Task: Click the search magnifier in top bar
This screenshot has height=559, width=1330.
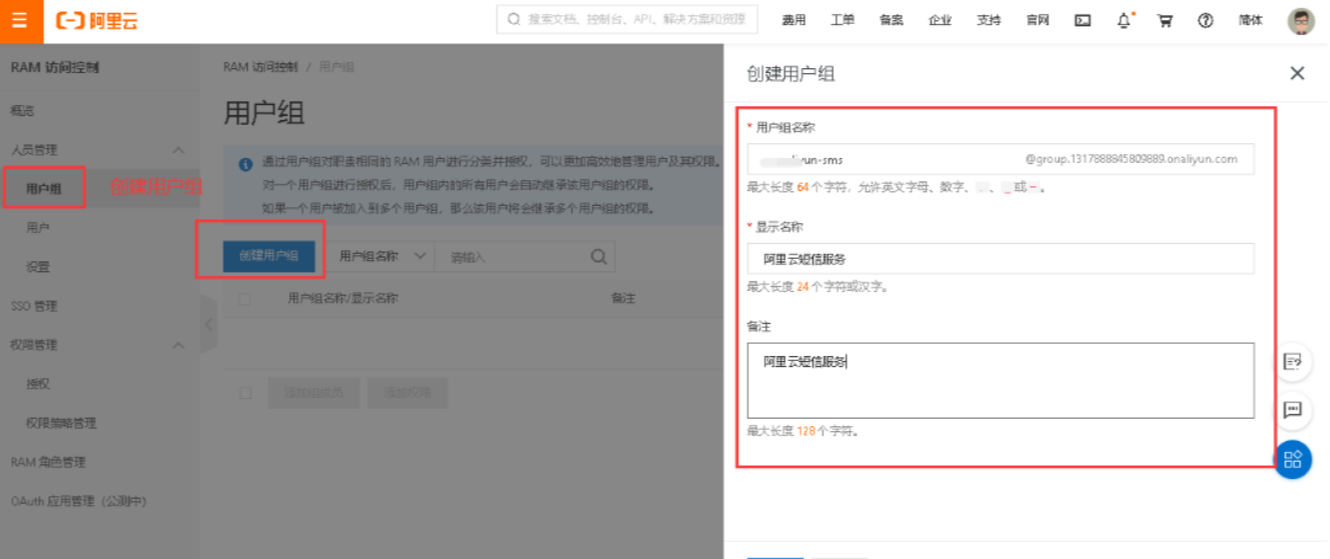Action: click(514, 19)
